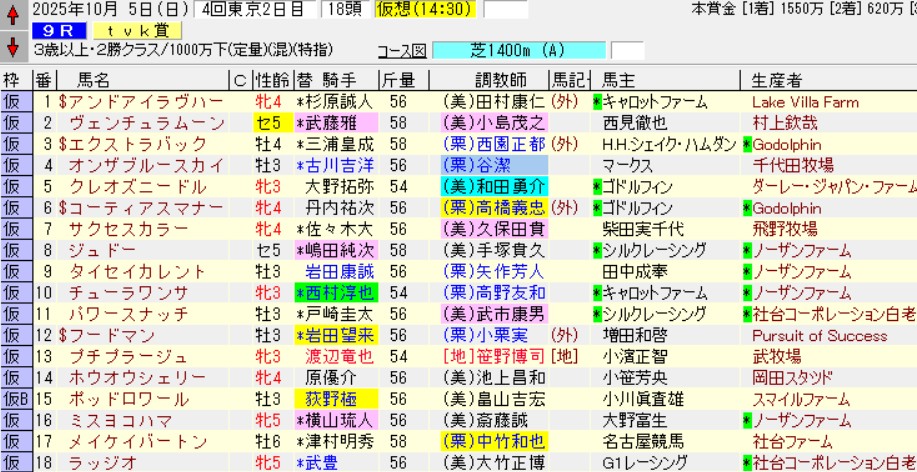The image size is (917, 472).
Task: Click the red up arrow for previous race
Action: tap(11, 15)
